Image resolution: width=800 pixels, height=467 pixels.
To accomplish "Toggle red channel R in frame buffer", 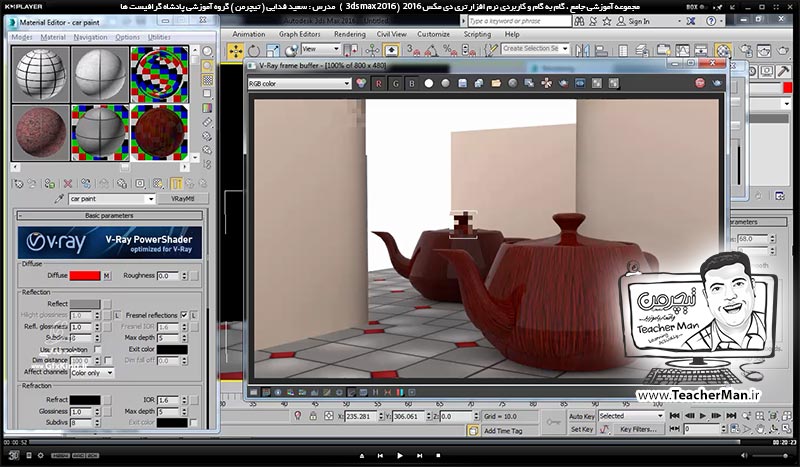I will click(378, 84).
